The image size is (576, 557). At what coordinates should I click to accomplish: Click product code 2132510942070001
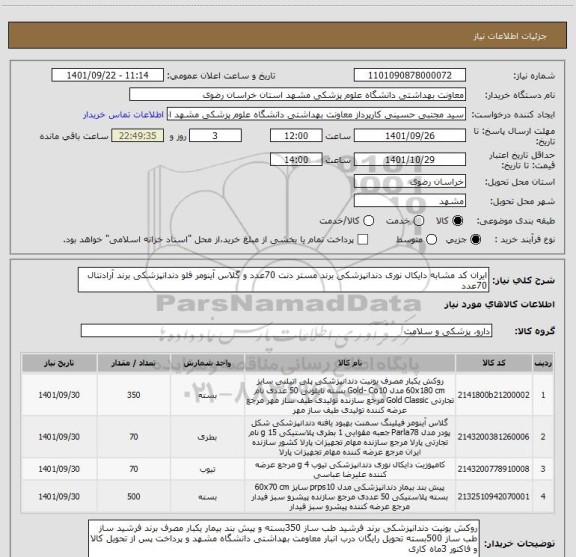[493, 496]
